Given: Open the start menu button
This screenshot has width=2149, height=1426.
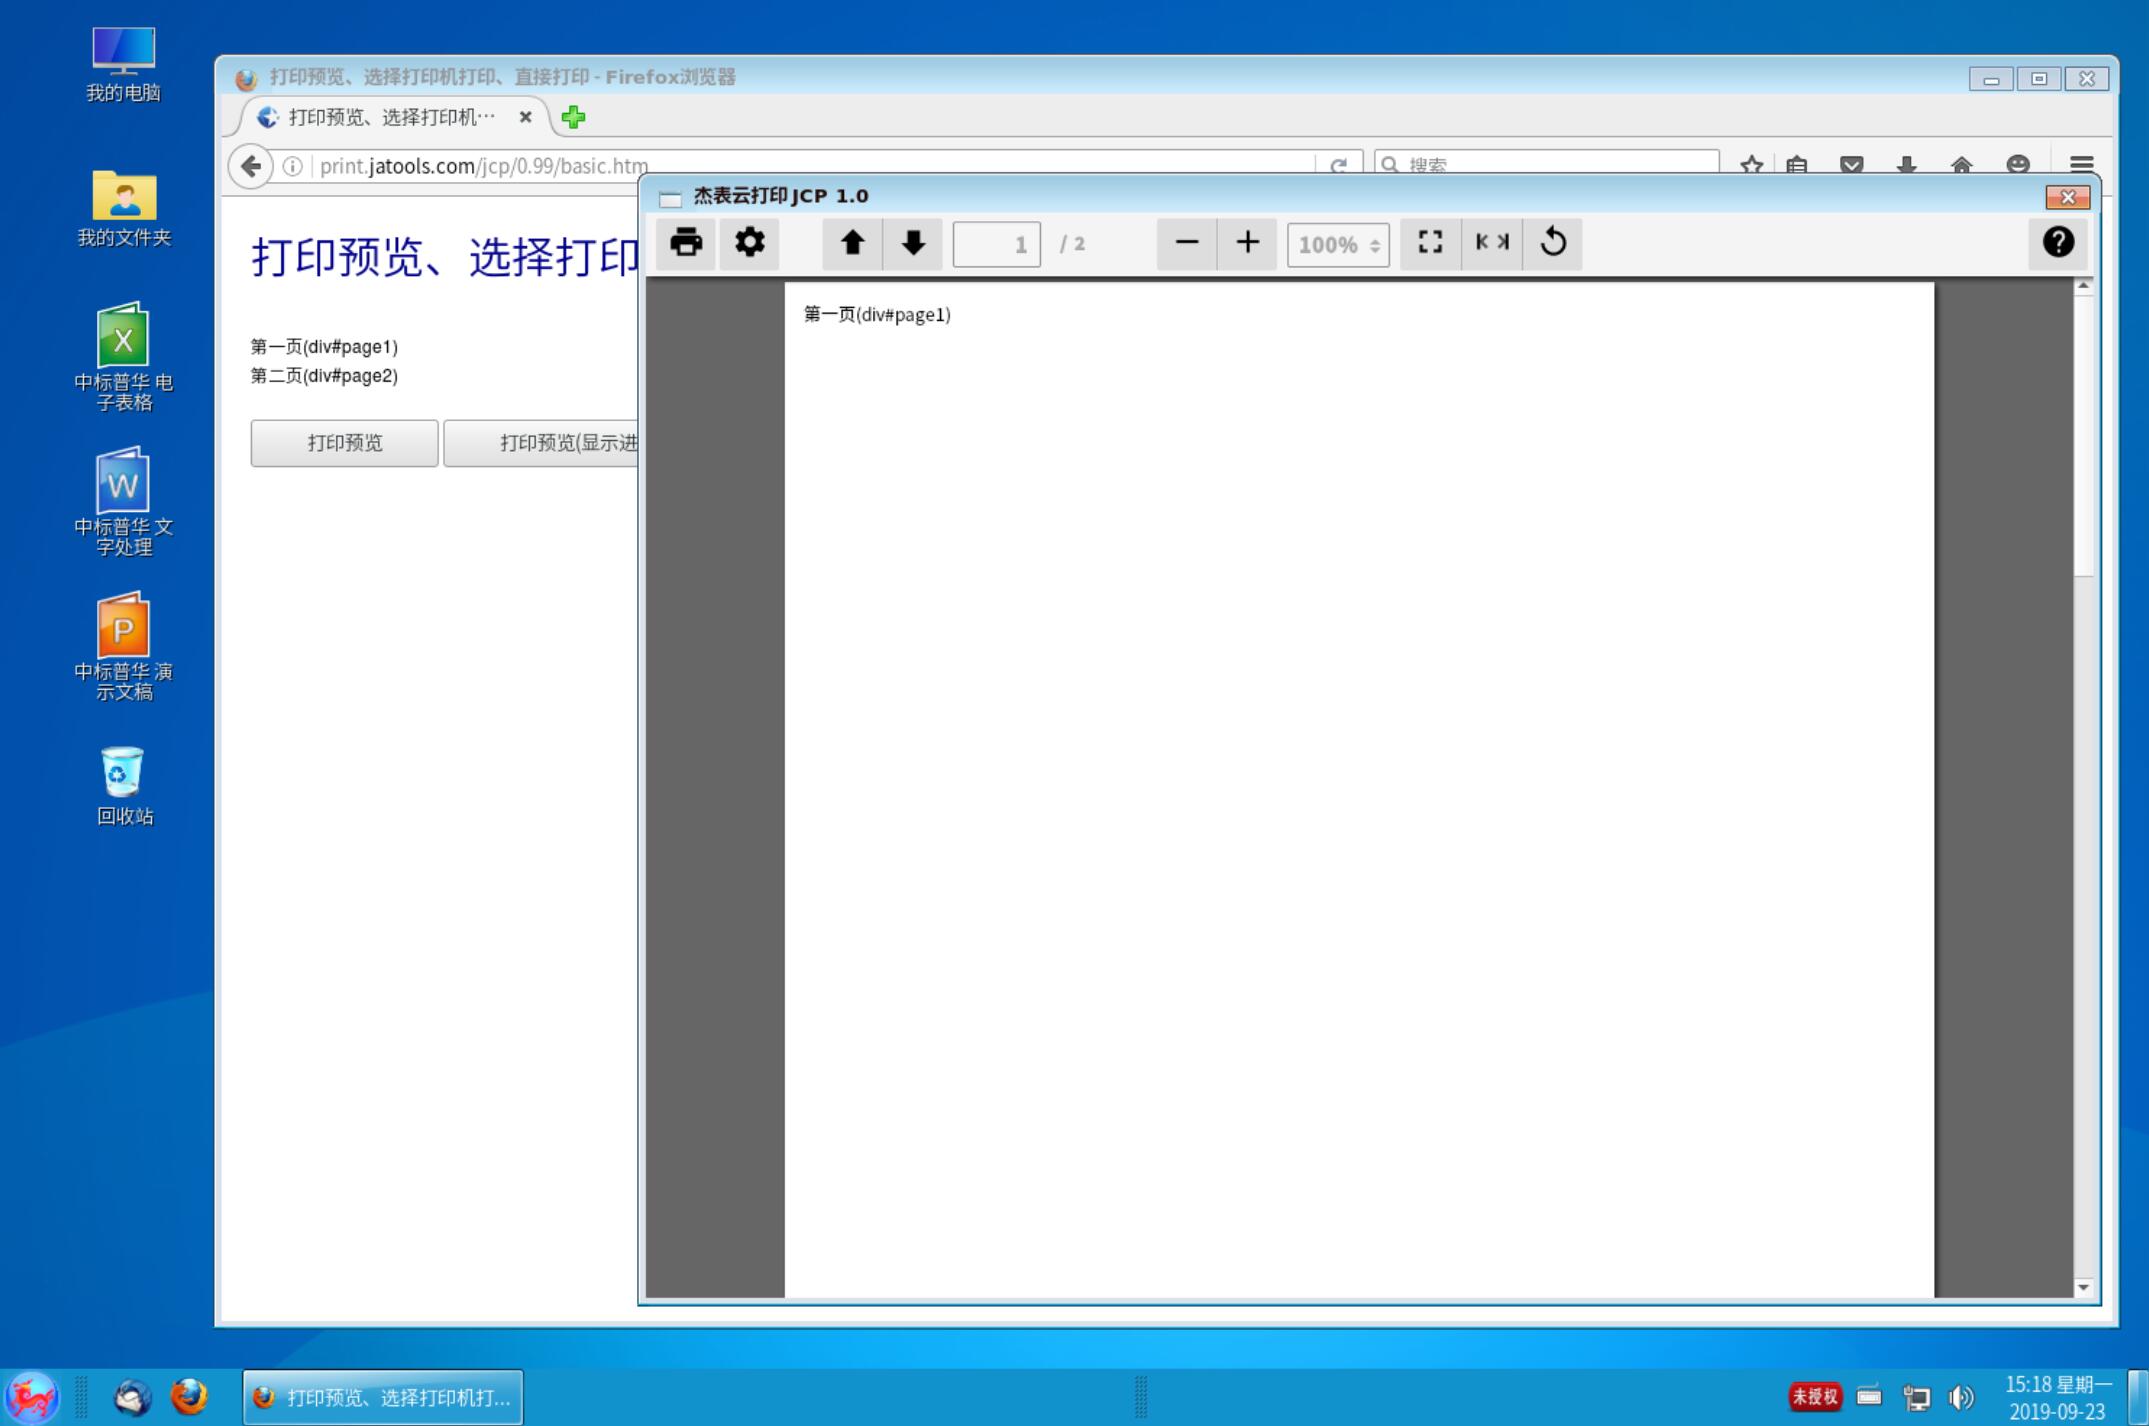Looking at the screenshot, I should click(32, 1397).
